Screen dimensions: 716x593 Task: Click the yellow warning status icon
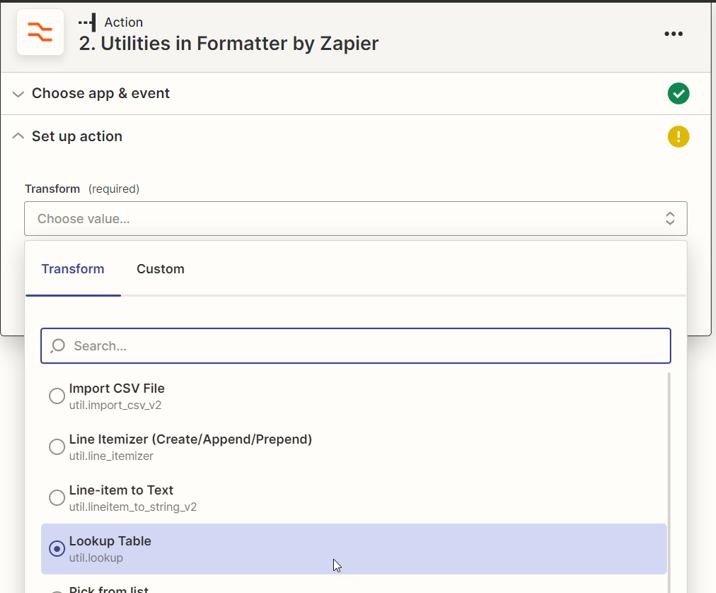678,137
